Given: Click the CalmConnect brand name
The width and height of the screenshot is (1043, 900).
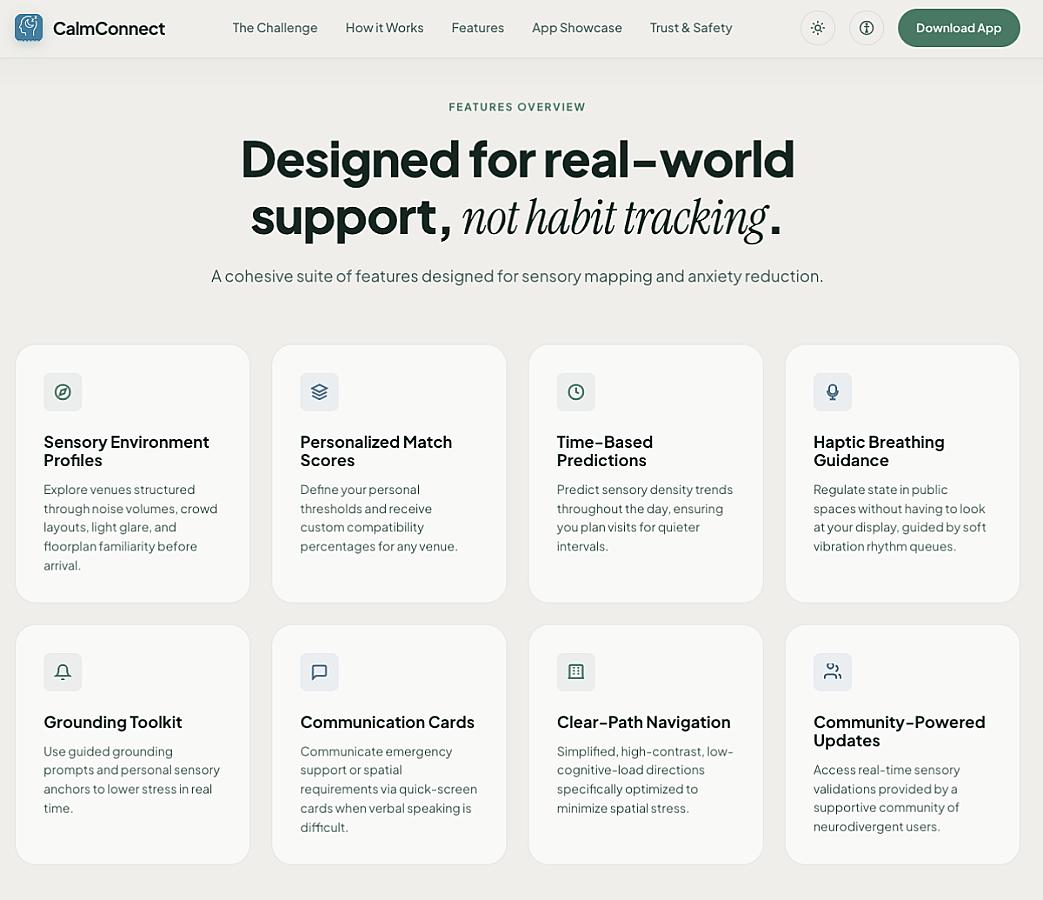Looking at the screenshot, I should click(109, 29).
